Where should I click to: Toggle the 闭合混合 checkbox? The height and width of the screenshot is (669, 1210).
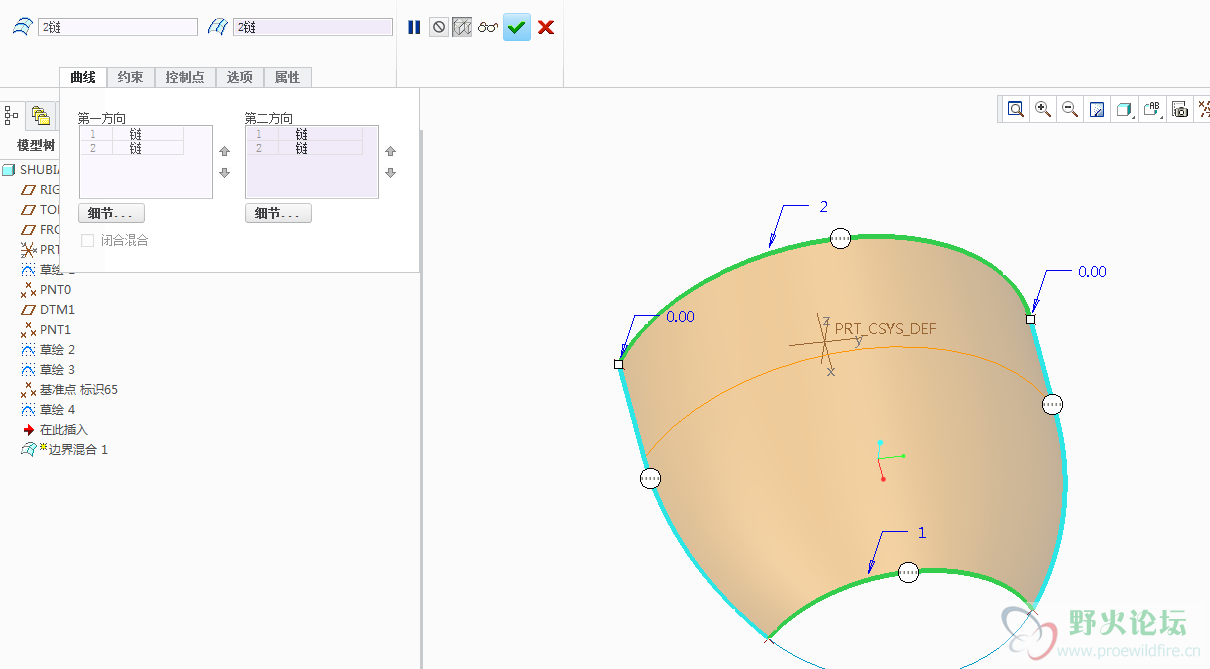coord(88,241)
